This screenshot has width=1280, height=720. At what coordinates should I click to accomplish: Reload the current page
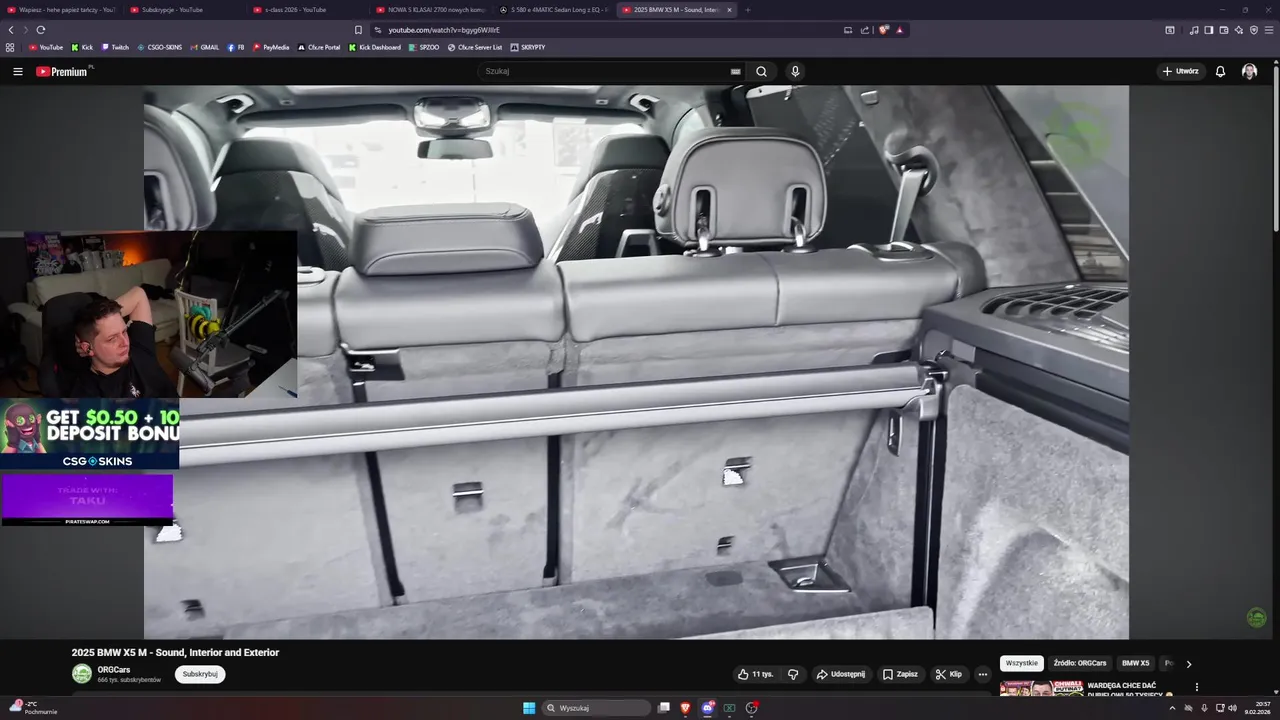(41, 30)
